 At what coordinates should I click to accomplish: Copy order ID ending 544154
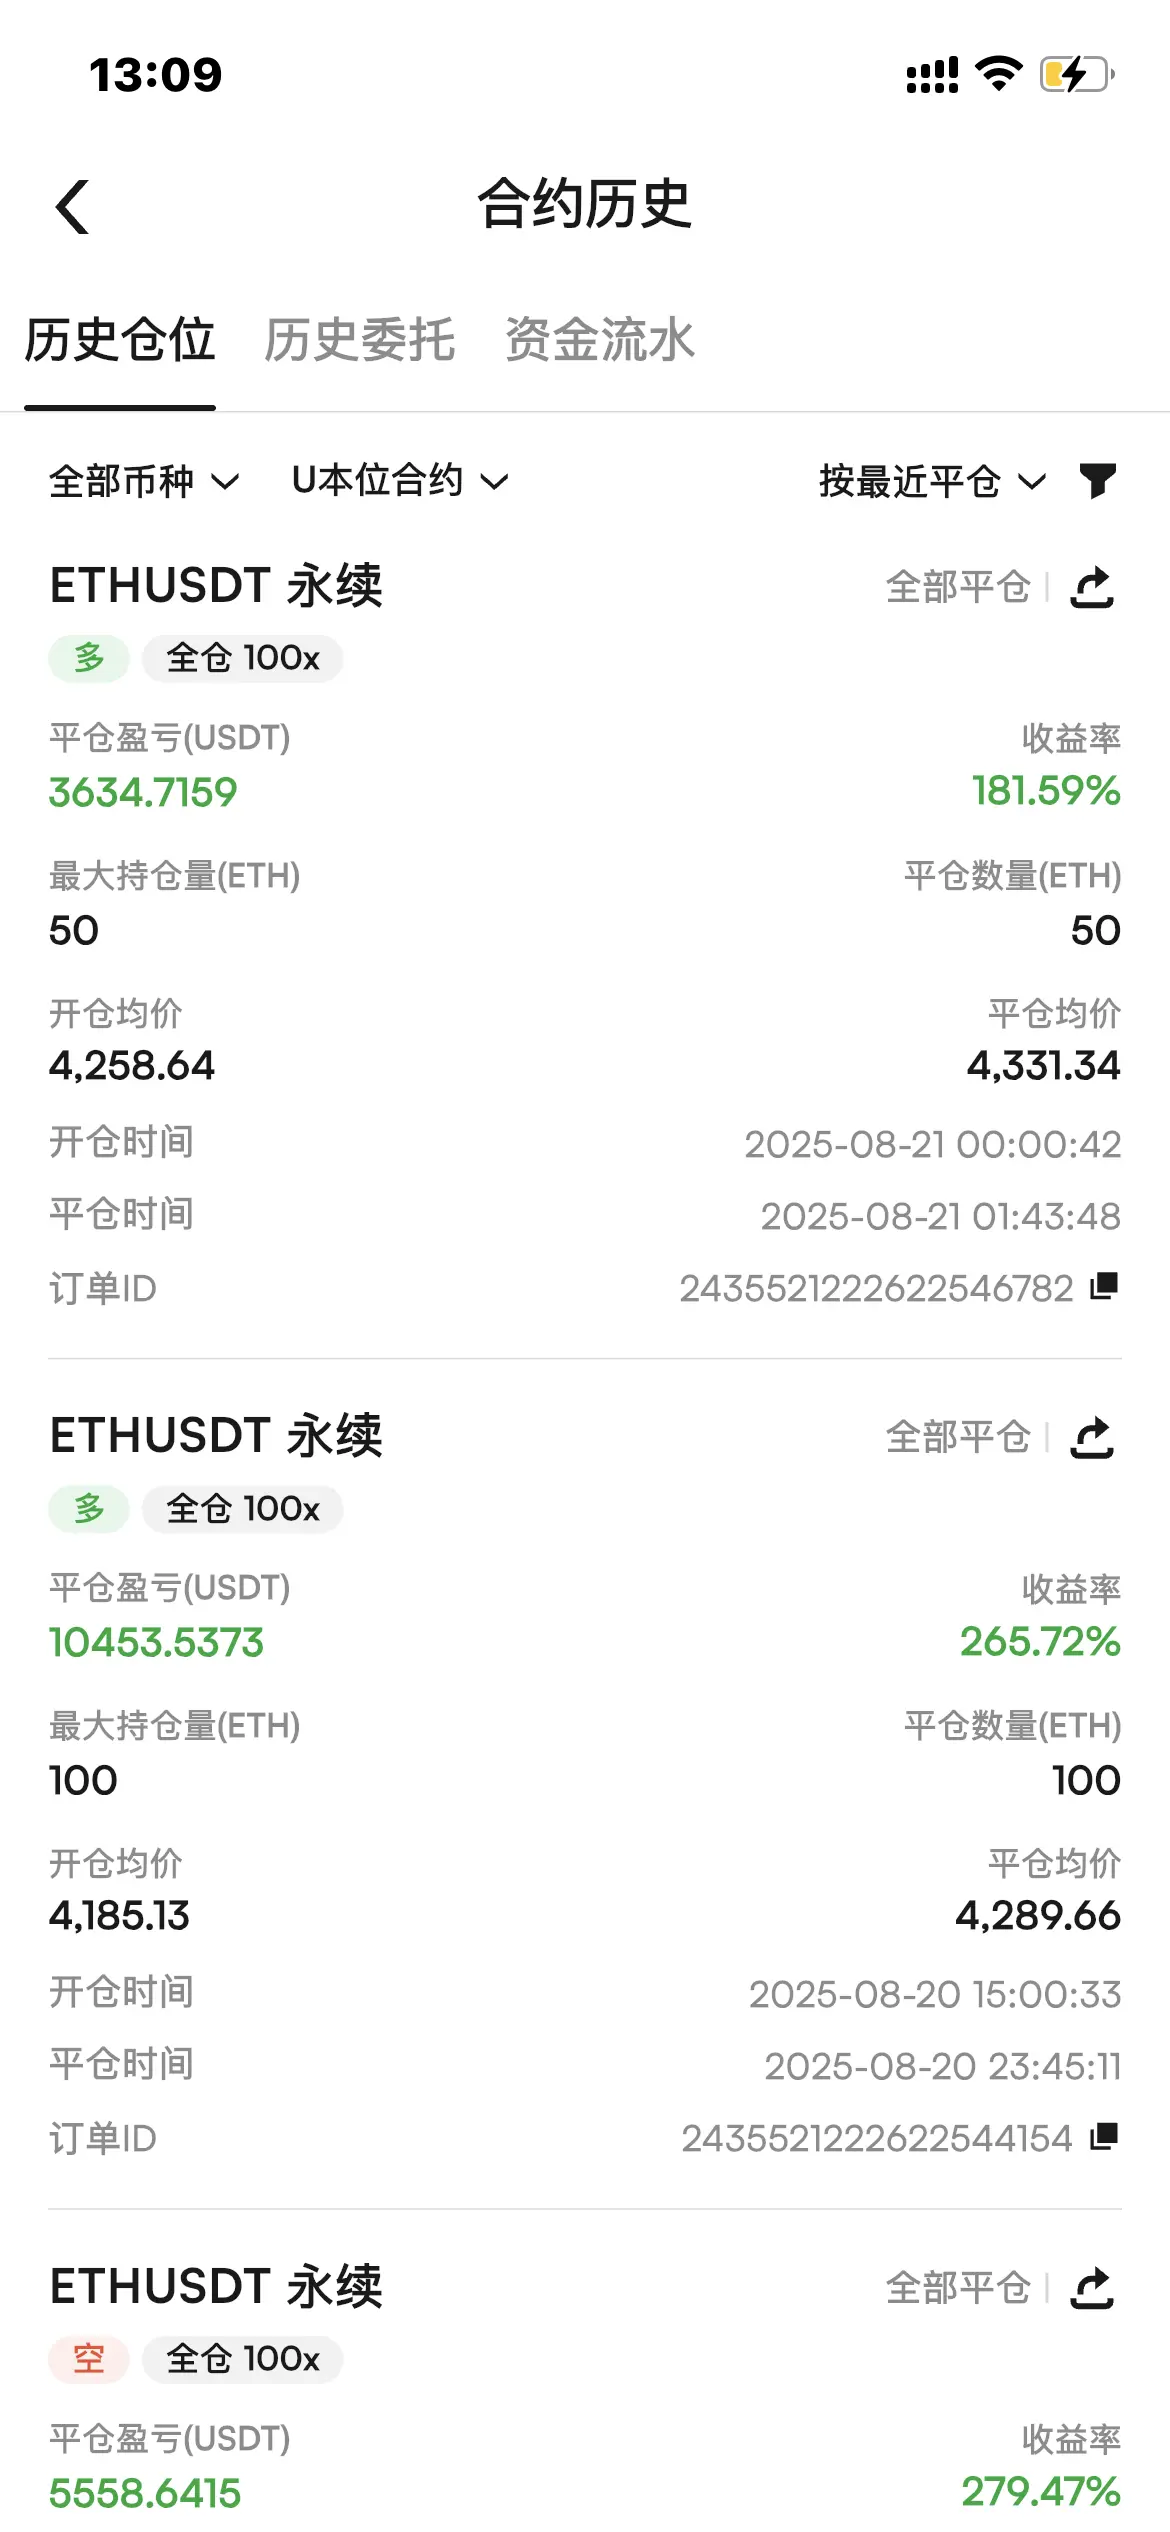click(1104, 2137)
